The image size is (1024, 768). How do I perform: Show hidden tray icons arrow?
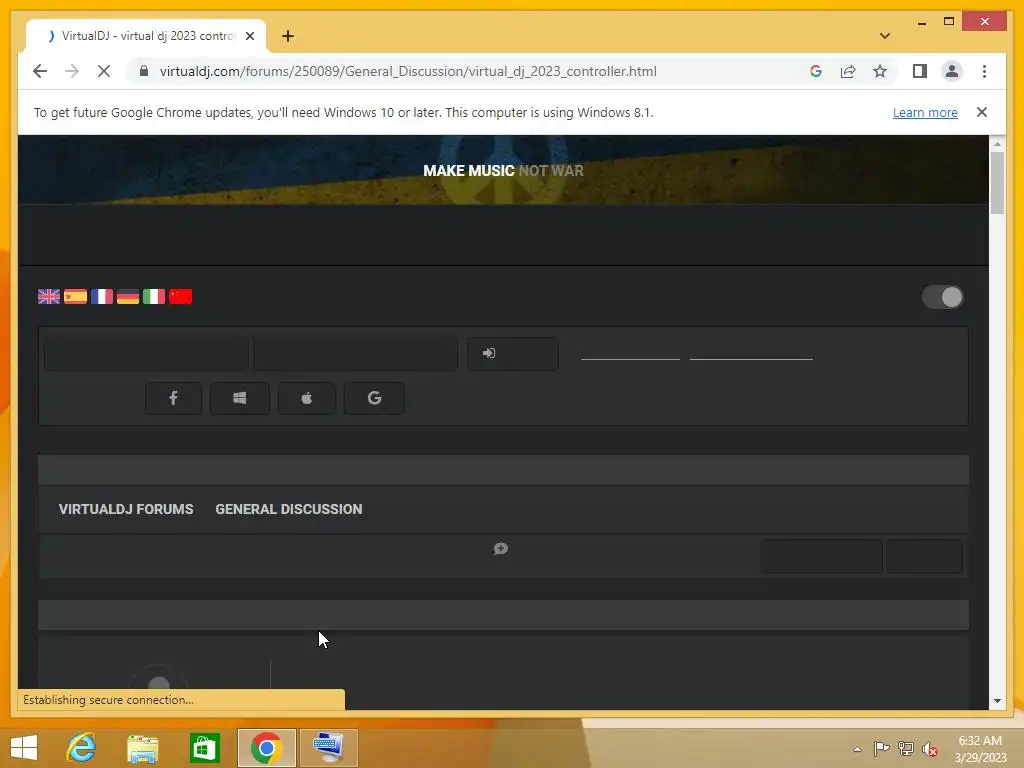click(857, 749)
